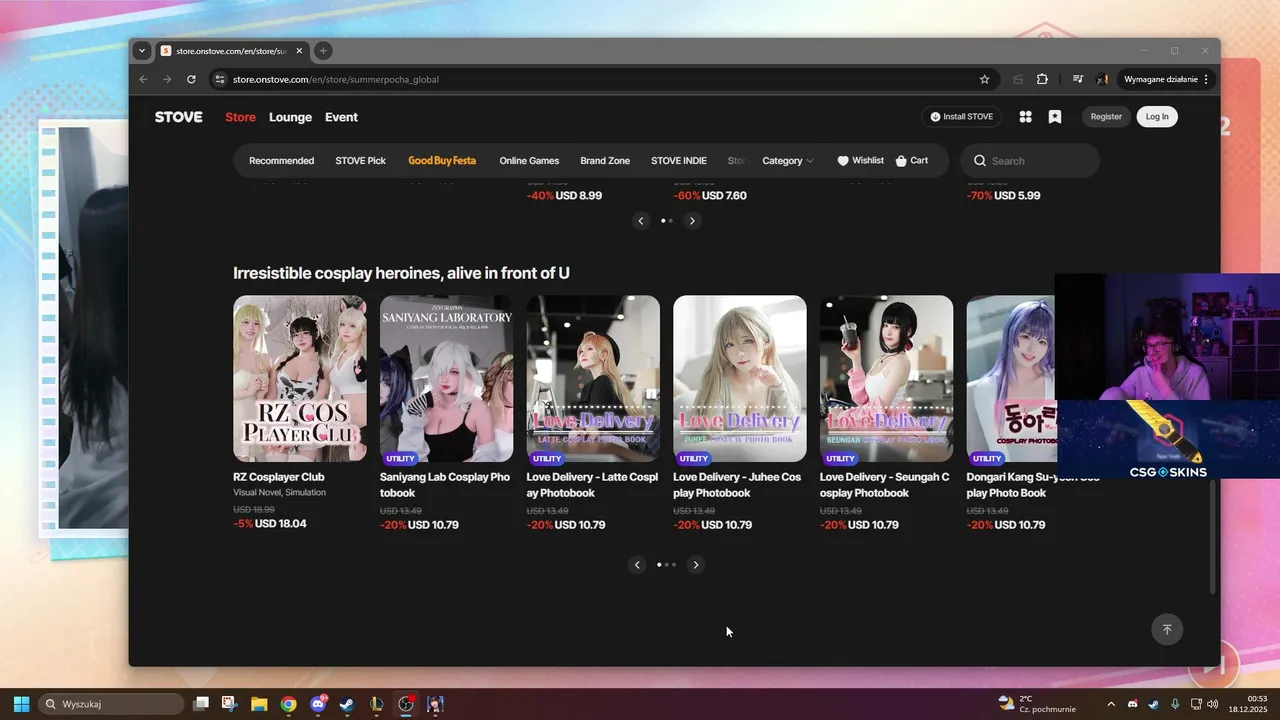1280x720 pixels.
Task: Open the Recommended menu item
Action: [281, 161]
